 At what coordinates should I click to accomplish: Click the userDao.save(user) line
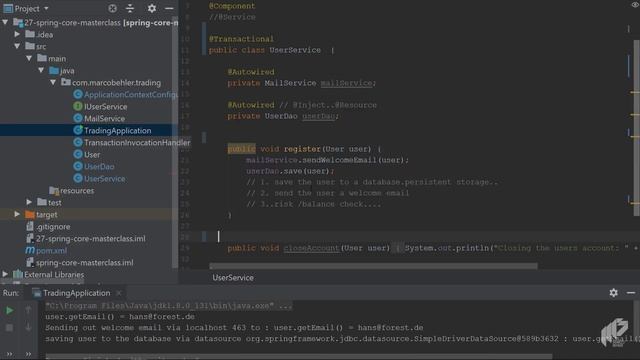coord(290,171)
